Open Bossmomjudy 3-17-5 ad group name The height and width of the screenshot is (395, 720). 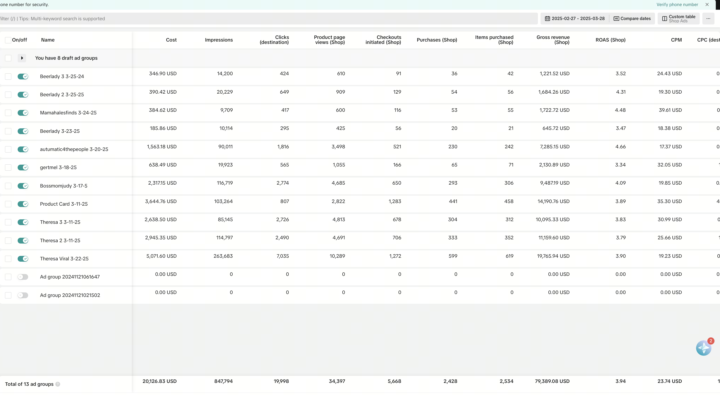[x=63, y=186]
